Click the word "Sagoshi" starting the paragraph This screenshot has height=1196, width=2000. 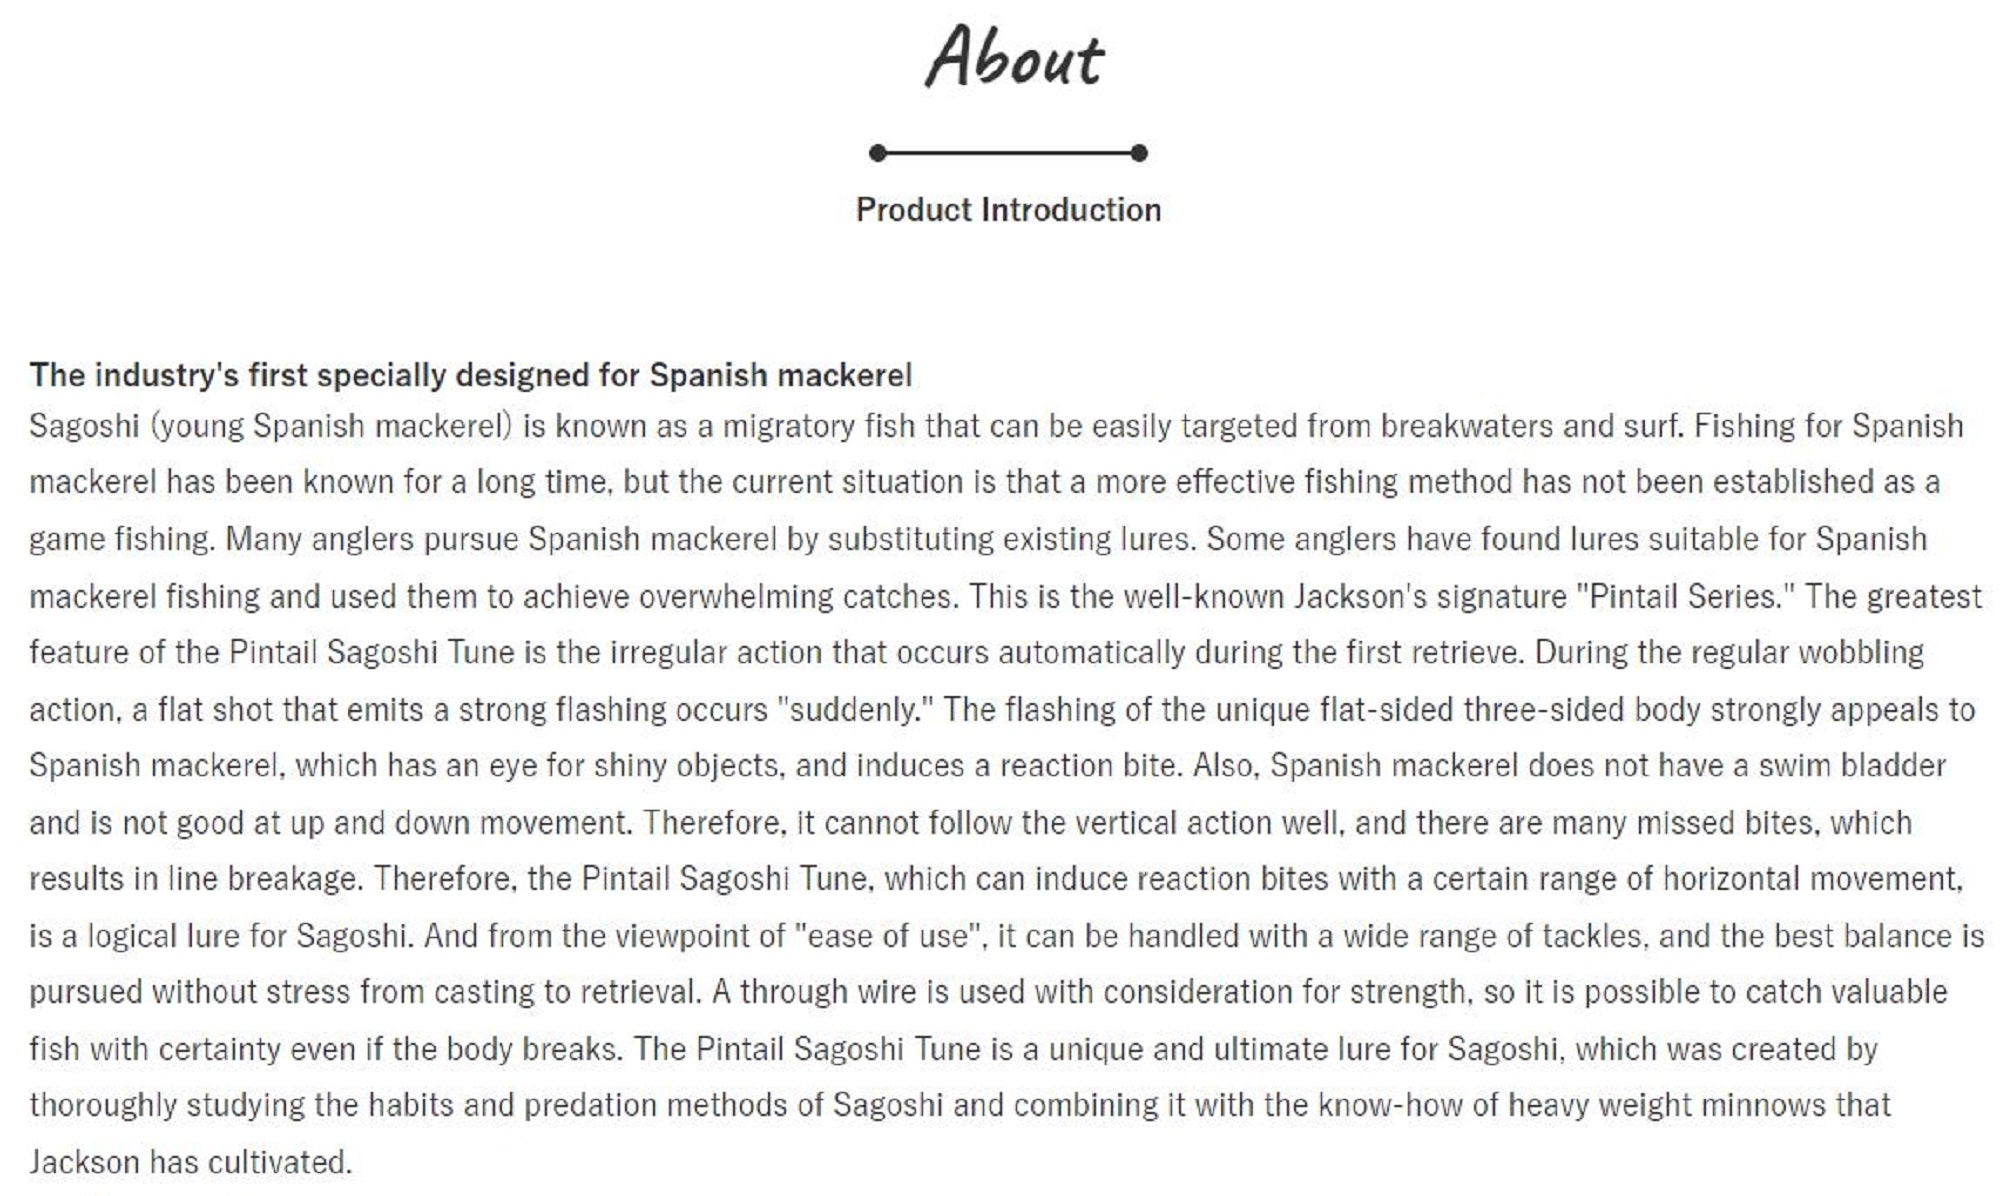[x=84, y=426]
